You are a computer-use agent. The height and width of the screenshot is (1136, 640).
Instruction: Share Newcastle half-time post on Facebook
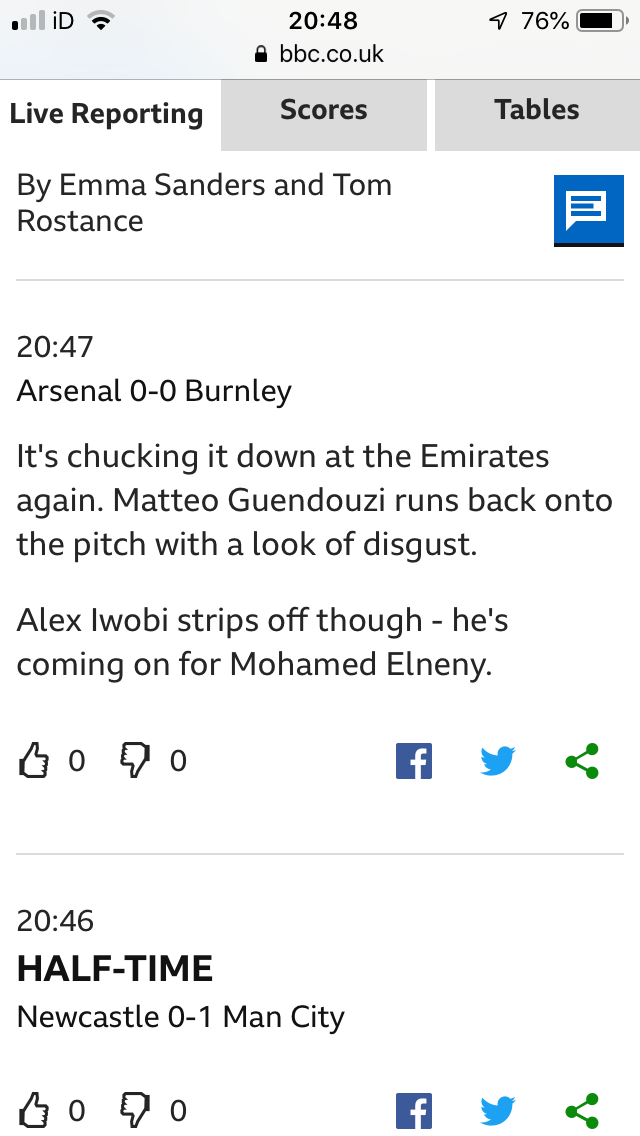[414, 1111]
